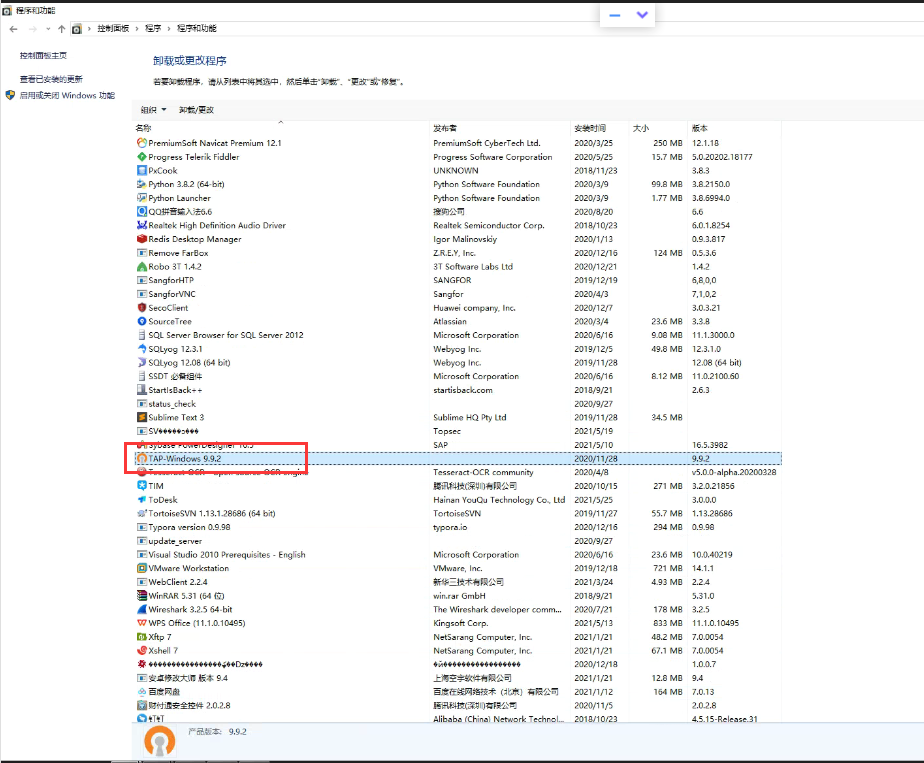Sort by the 名称 column header
Image resolution: width=924 pixels, height=763 pixels.
282,128
